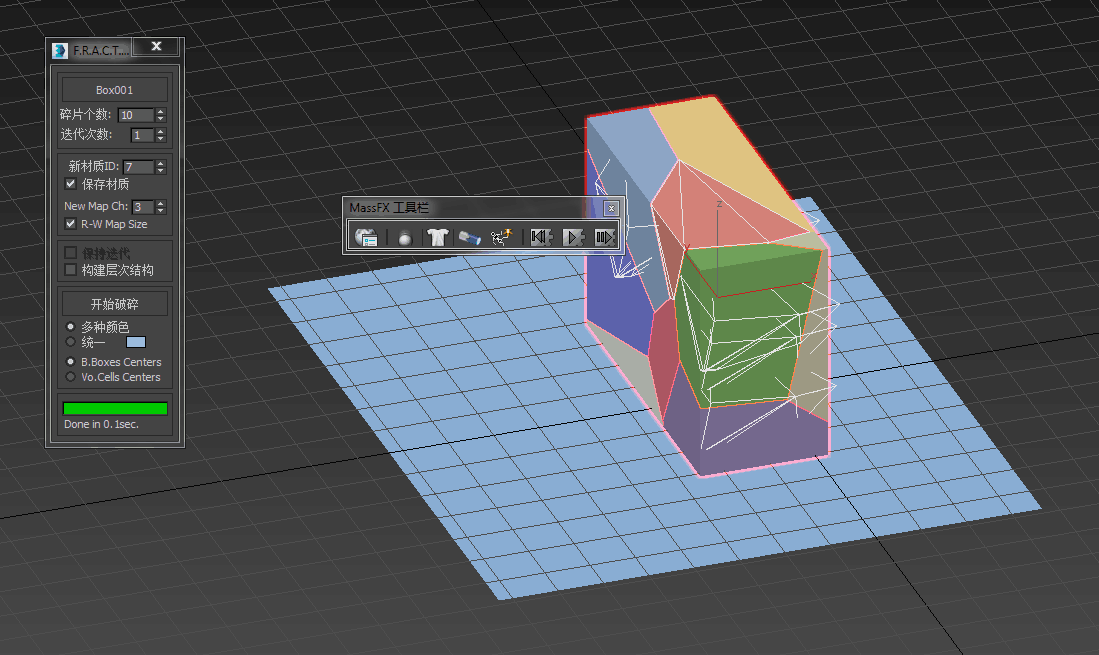Choose the Vo.Cells Centers option
This screenshot has height=655, width=1099.
point(70,377)
